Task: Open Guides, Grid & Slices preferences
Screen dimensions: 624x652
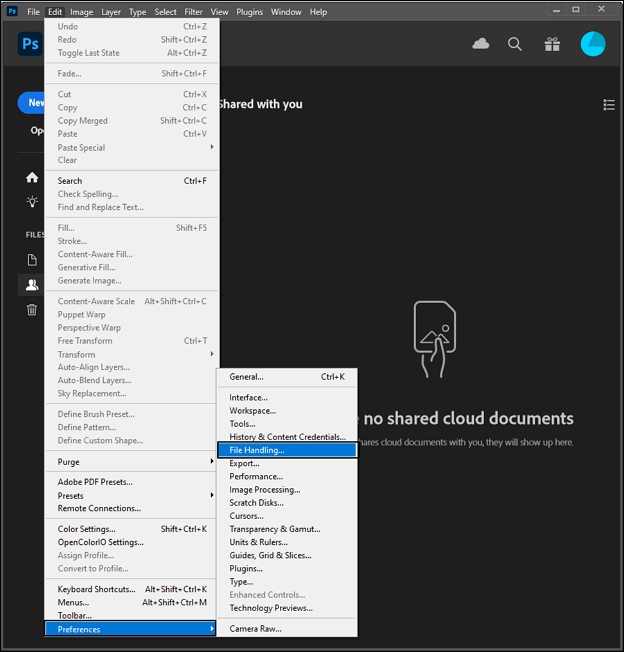Action: click(287, 556)
